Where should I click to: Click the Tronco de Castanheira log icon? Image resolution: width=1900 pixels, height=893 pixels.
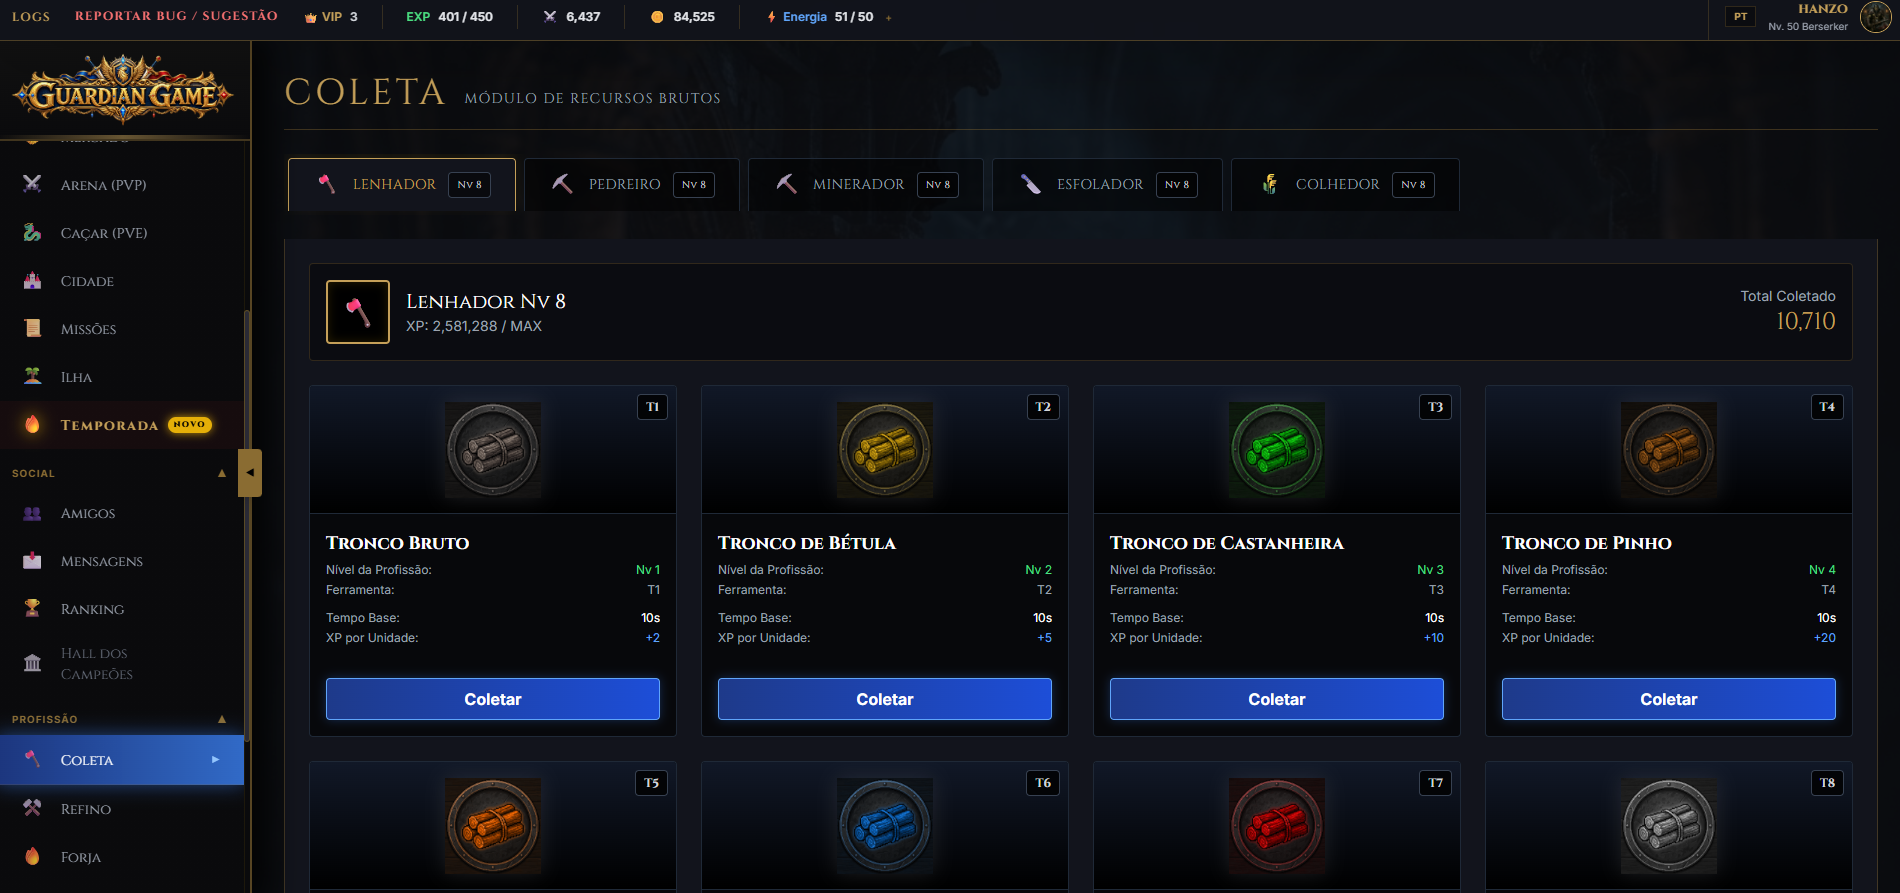pyautogui.click(x=1277, y=450)
